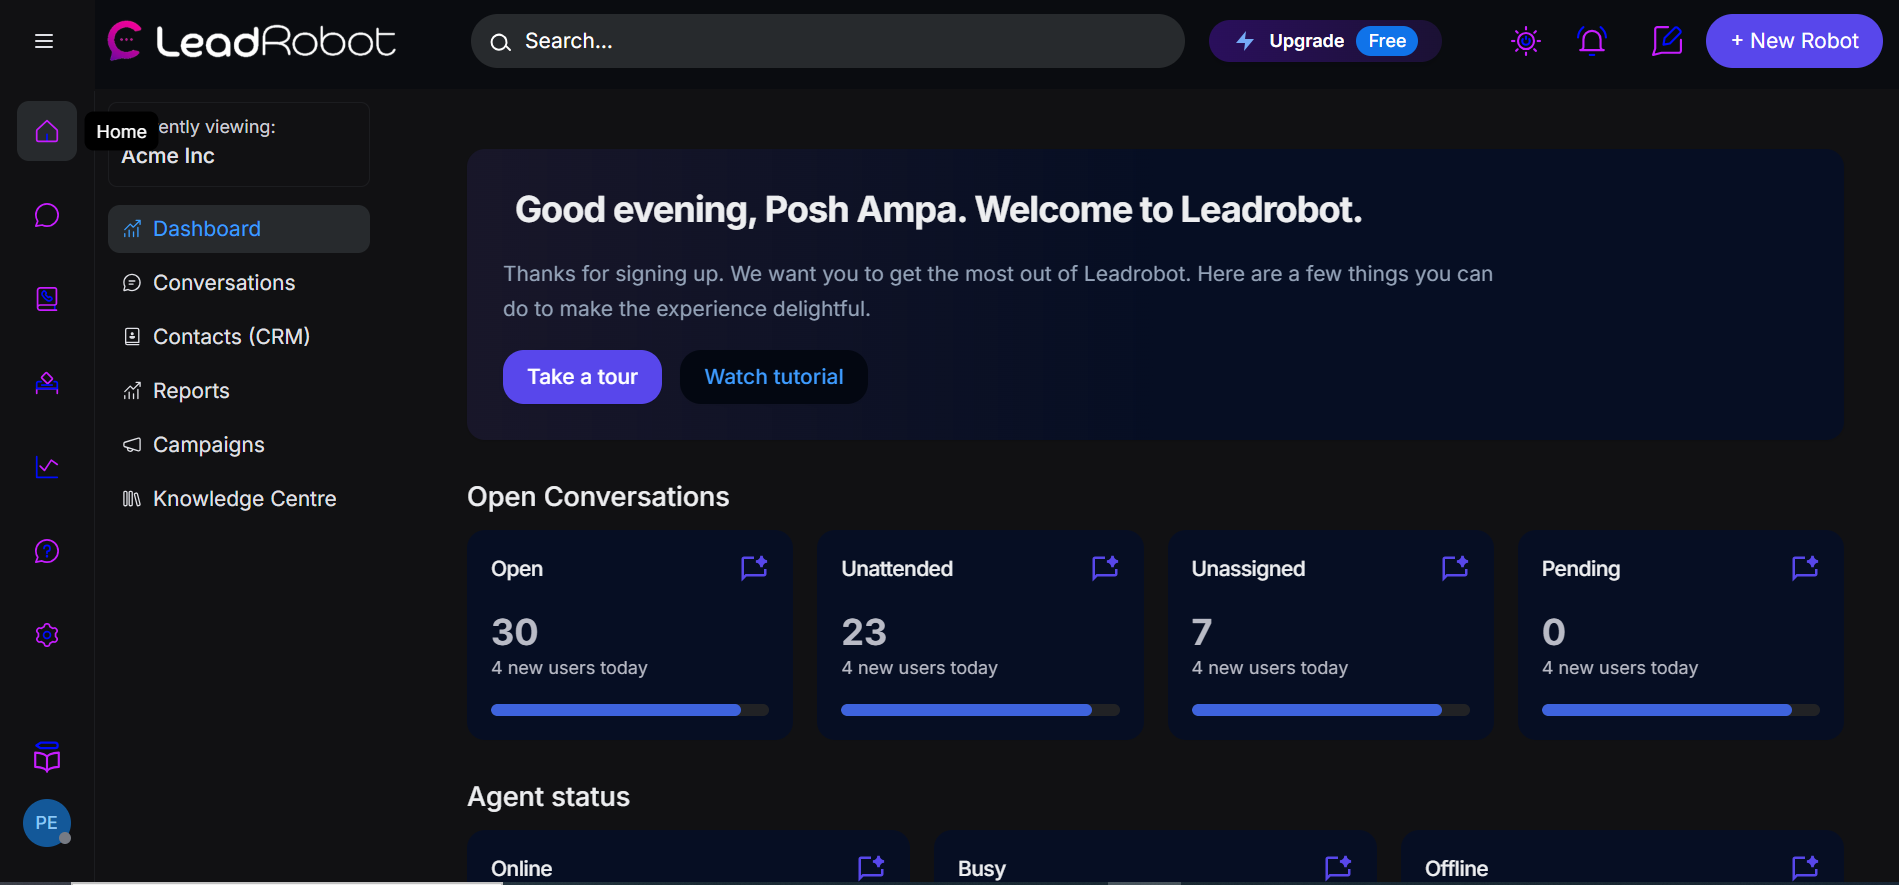Click the PE user avatar

point(47,823)
